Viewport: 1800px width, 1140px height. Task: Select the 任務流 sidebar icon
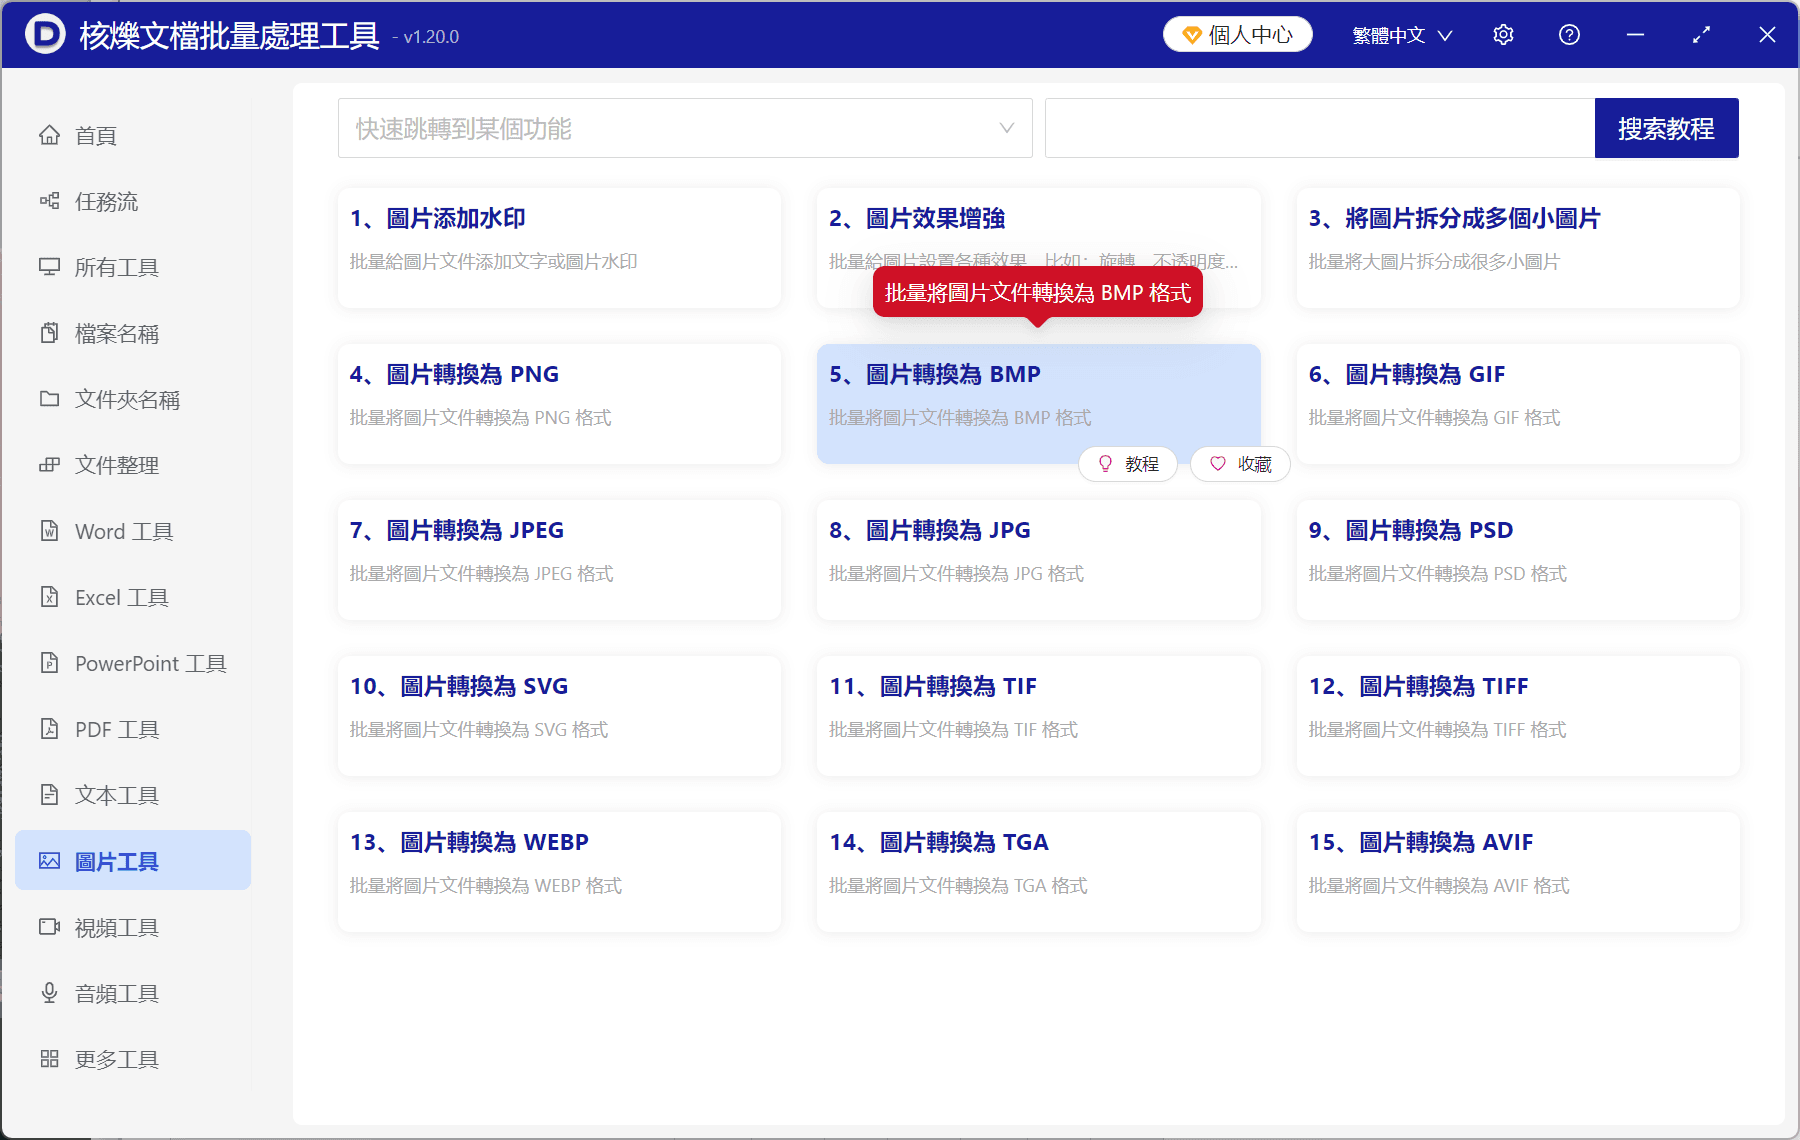pyautogui.click(x=103, y=201)
